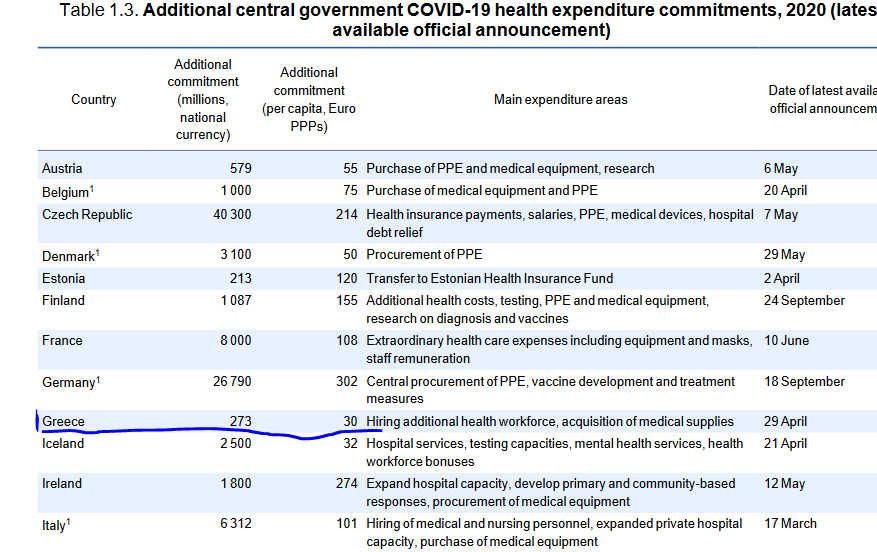877x552 pixels.
Task: Click the millions national currency column header
Action: 203,100
